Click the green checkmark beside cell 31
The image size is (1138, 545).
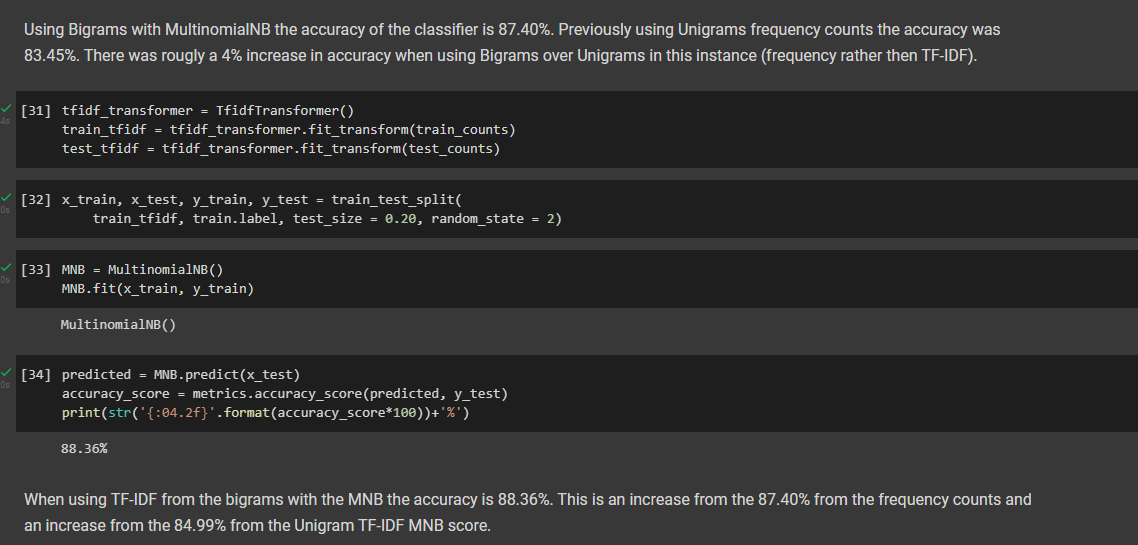6,109
